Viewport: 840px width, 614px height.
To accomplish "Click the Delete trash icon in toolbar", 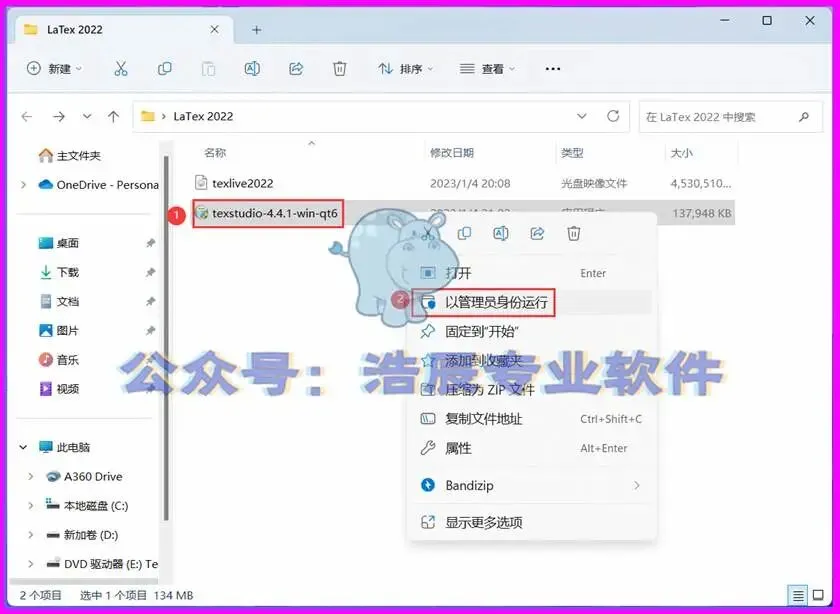I will point(340,69).
